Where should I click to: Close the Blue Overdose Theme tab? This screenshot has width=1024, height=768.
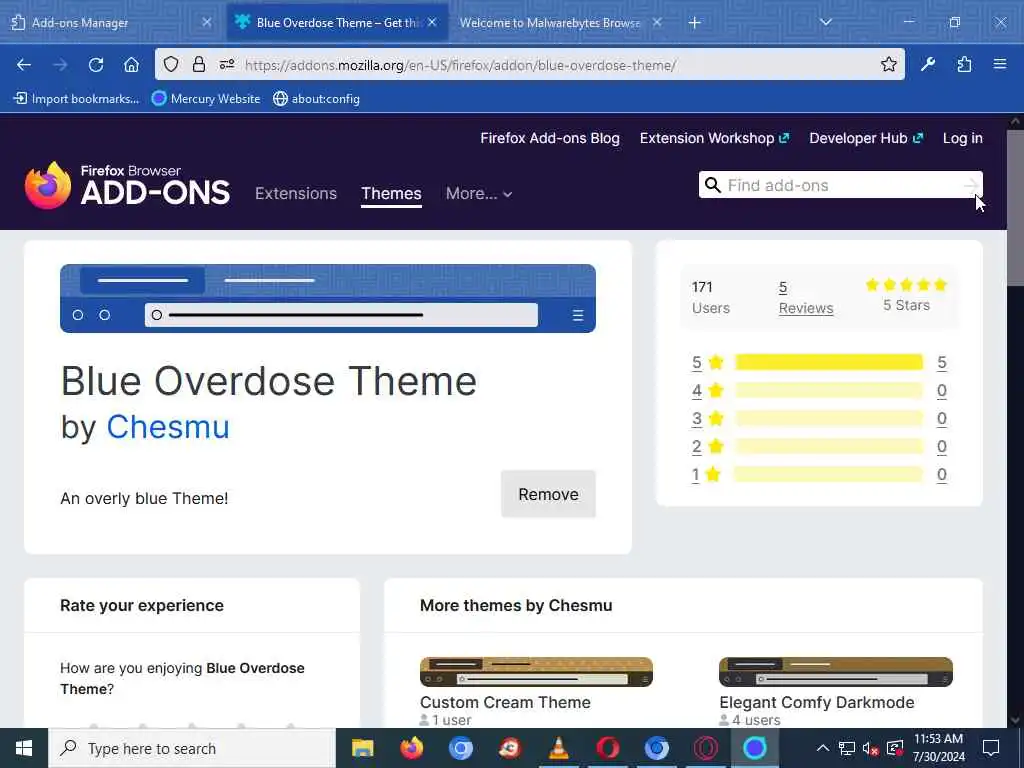pyautogui.click(x=432, y=22)
